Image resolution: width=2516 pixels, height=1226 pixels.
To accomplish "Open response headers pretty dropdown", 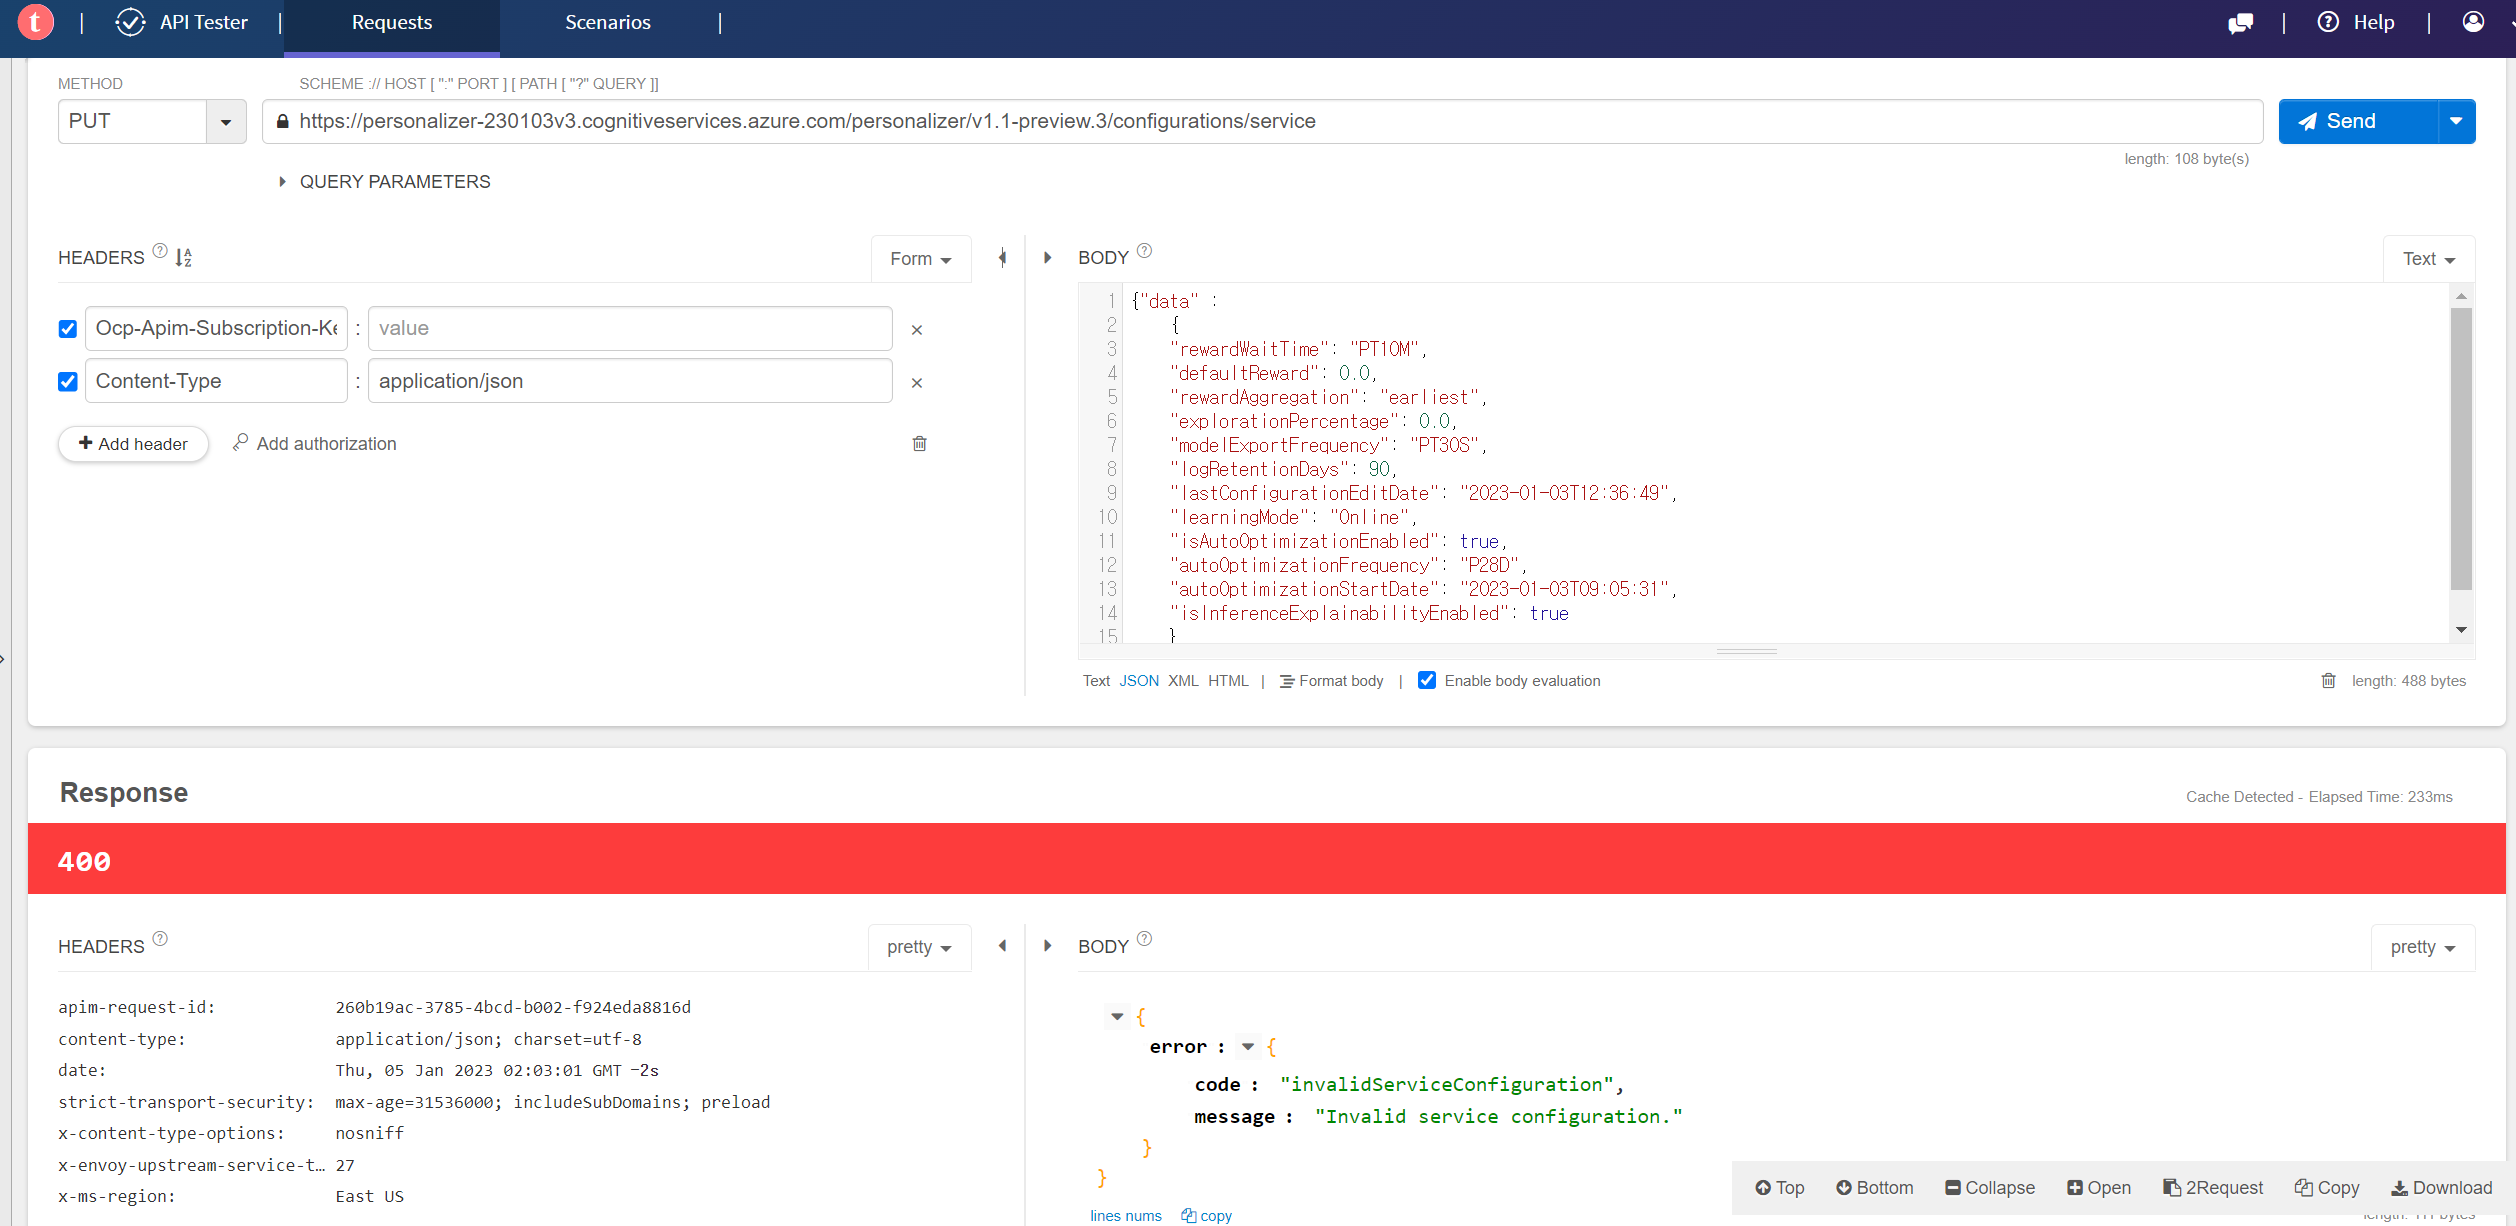I will point(919,947).
